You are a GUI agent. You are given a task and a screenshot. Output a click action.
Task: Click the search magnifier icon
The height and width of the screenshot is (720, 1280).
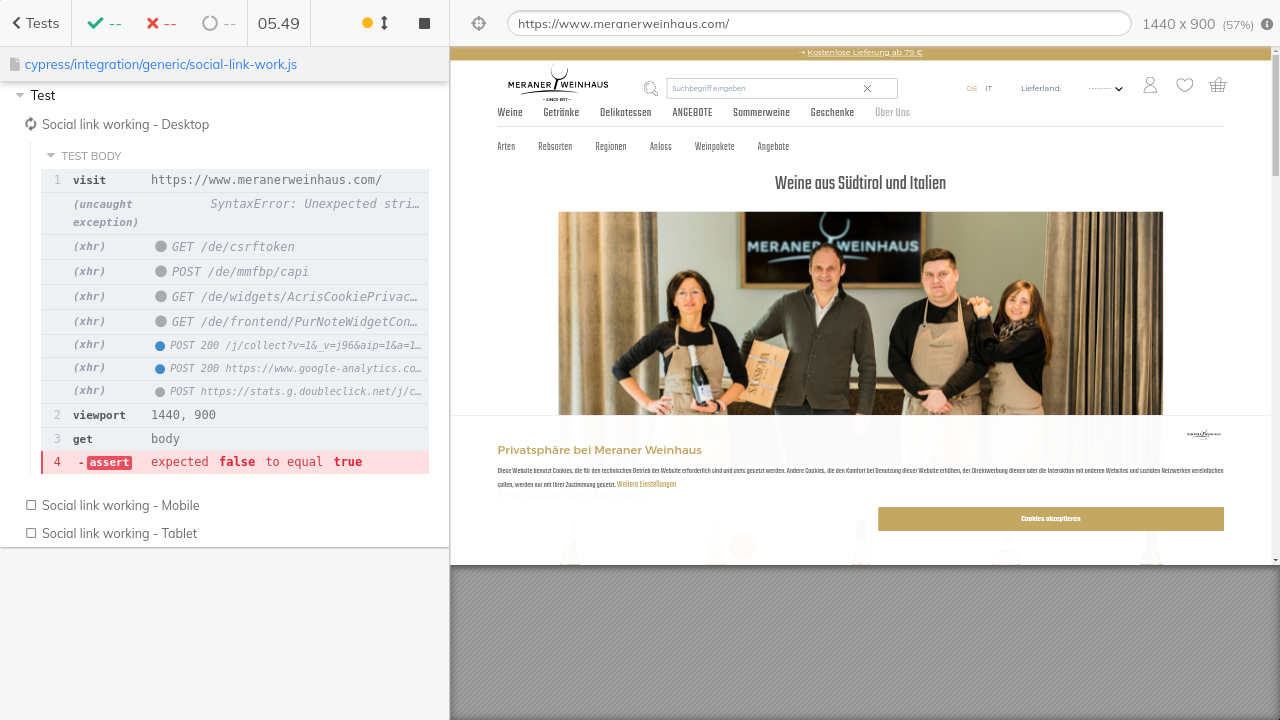651,88
